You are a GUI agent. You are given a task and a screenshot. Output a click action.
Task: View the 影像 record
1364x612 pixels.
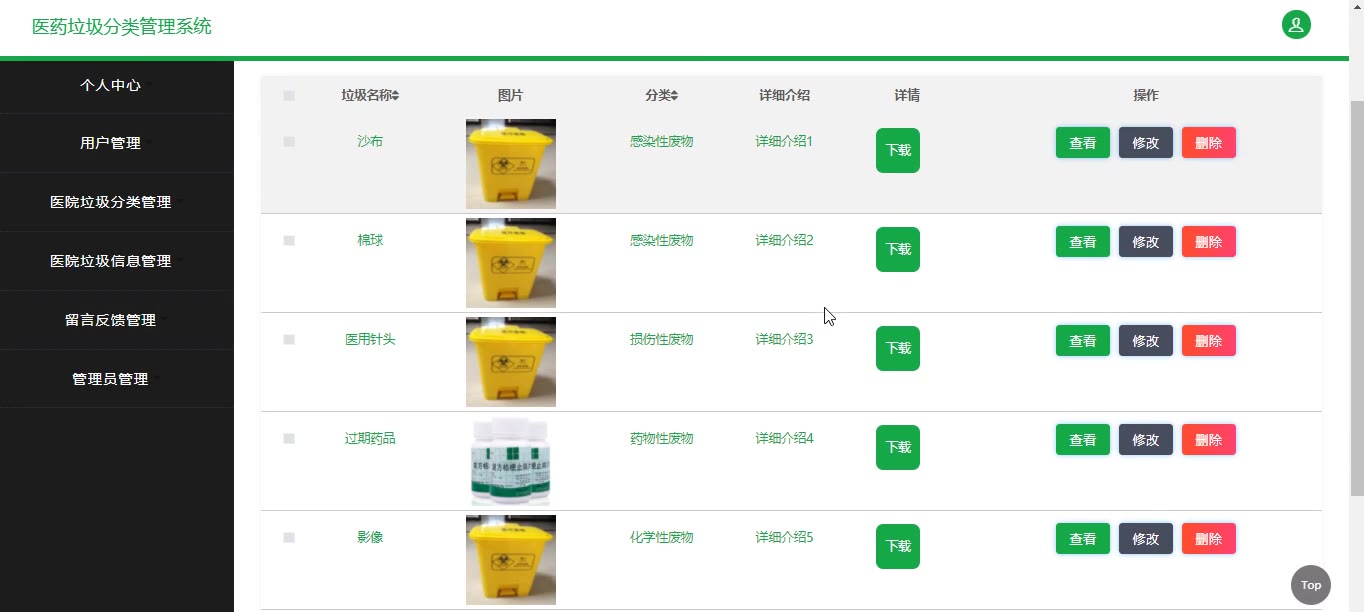click(1083, 539)
